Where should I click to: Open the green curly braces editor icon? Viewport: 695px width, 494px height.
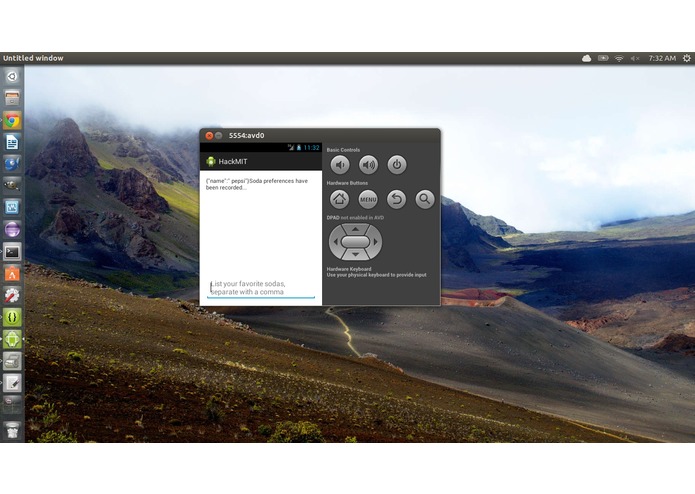tap(12, 317)
